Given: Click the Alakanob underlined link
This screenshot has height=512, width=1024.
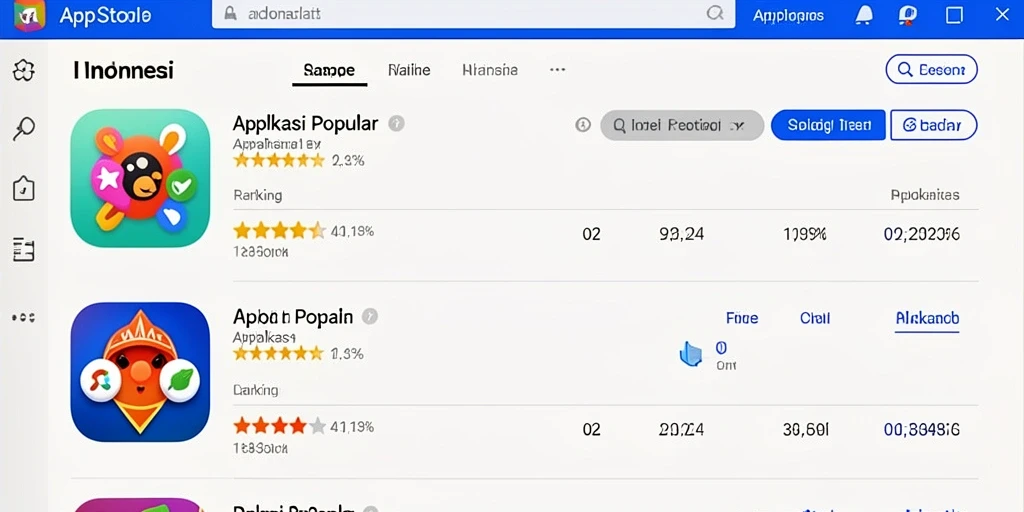Looking at the screenshot, I should click(x=927, y=318).
